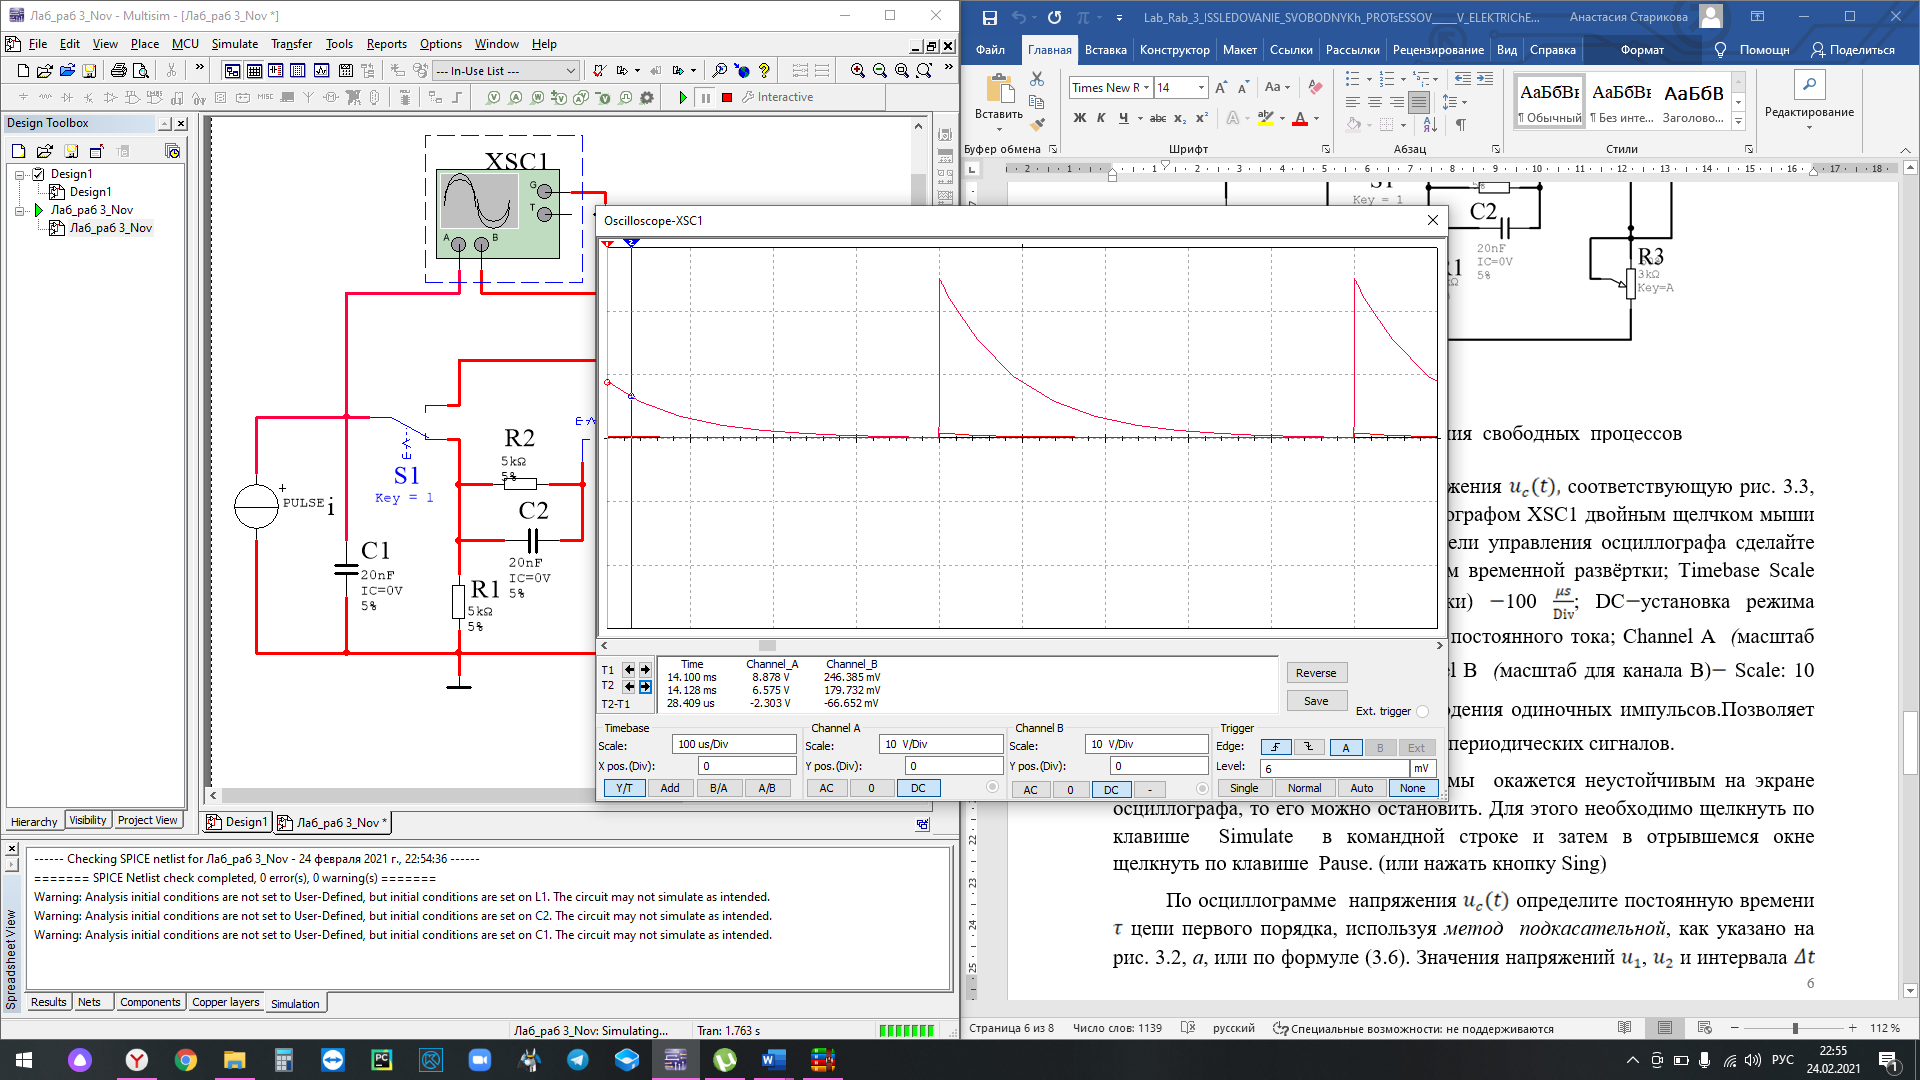
Task: Select rising edge trigger button
Action: (x=1275, y=748)
